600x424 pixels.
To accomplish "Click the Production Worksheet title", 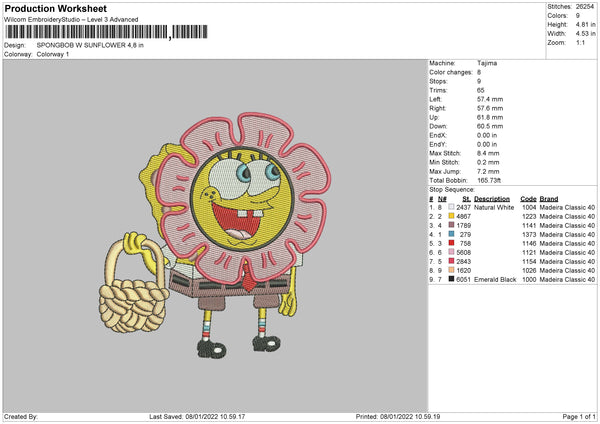I will point(55,8).
